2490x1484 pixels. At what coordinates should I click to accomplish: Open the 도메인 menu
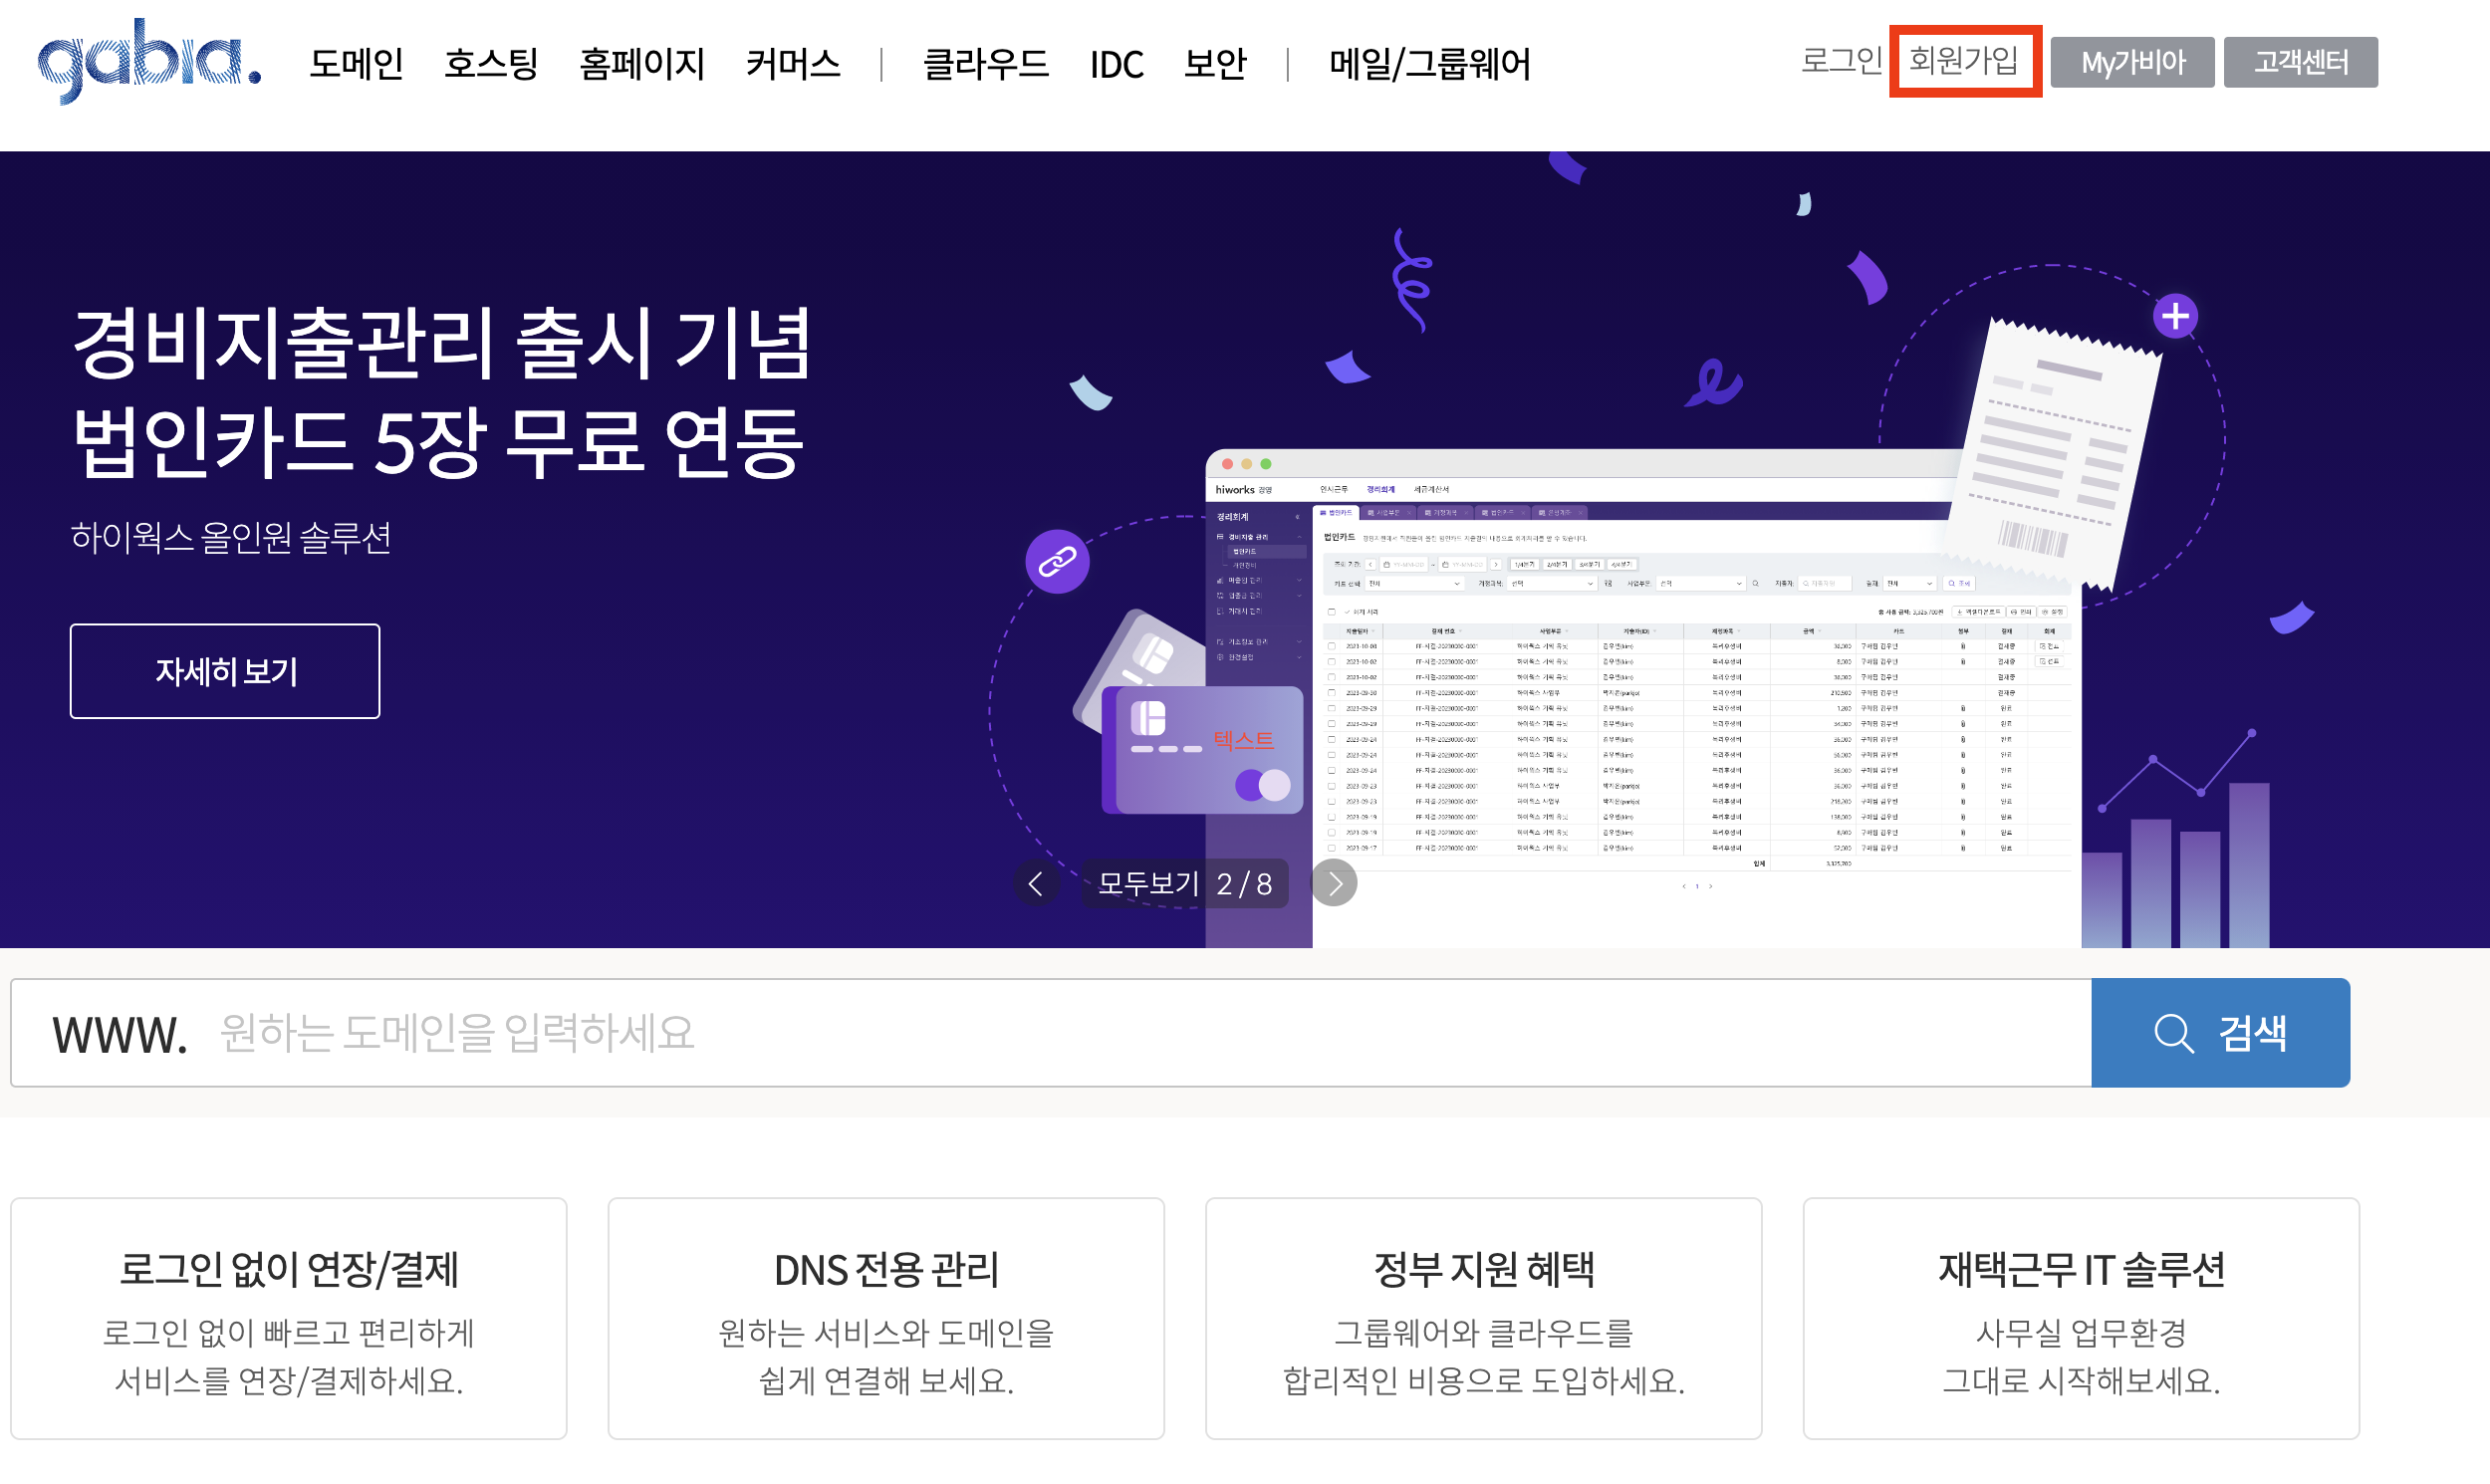coord(356,64)
